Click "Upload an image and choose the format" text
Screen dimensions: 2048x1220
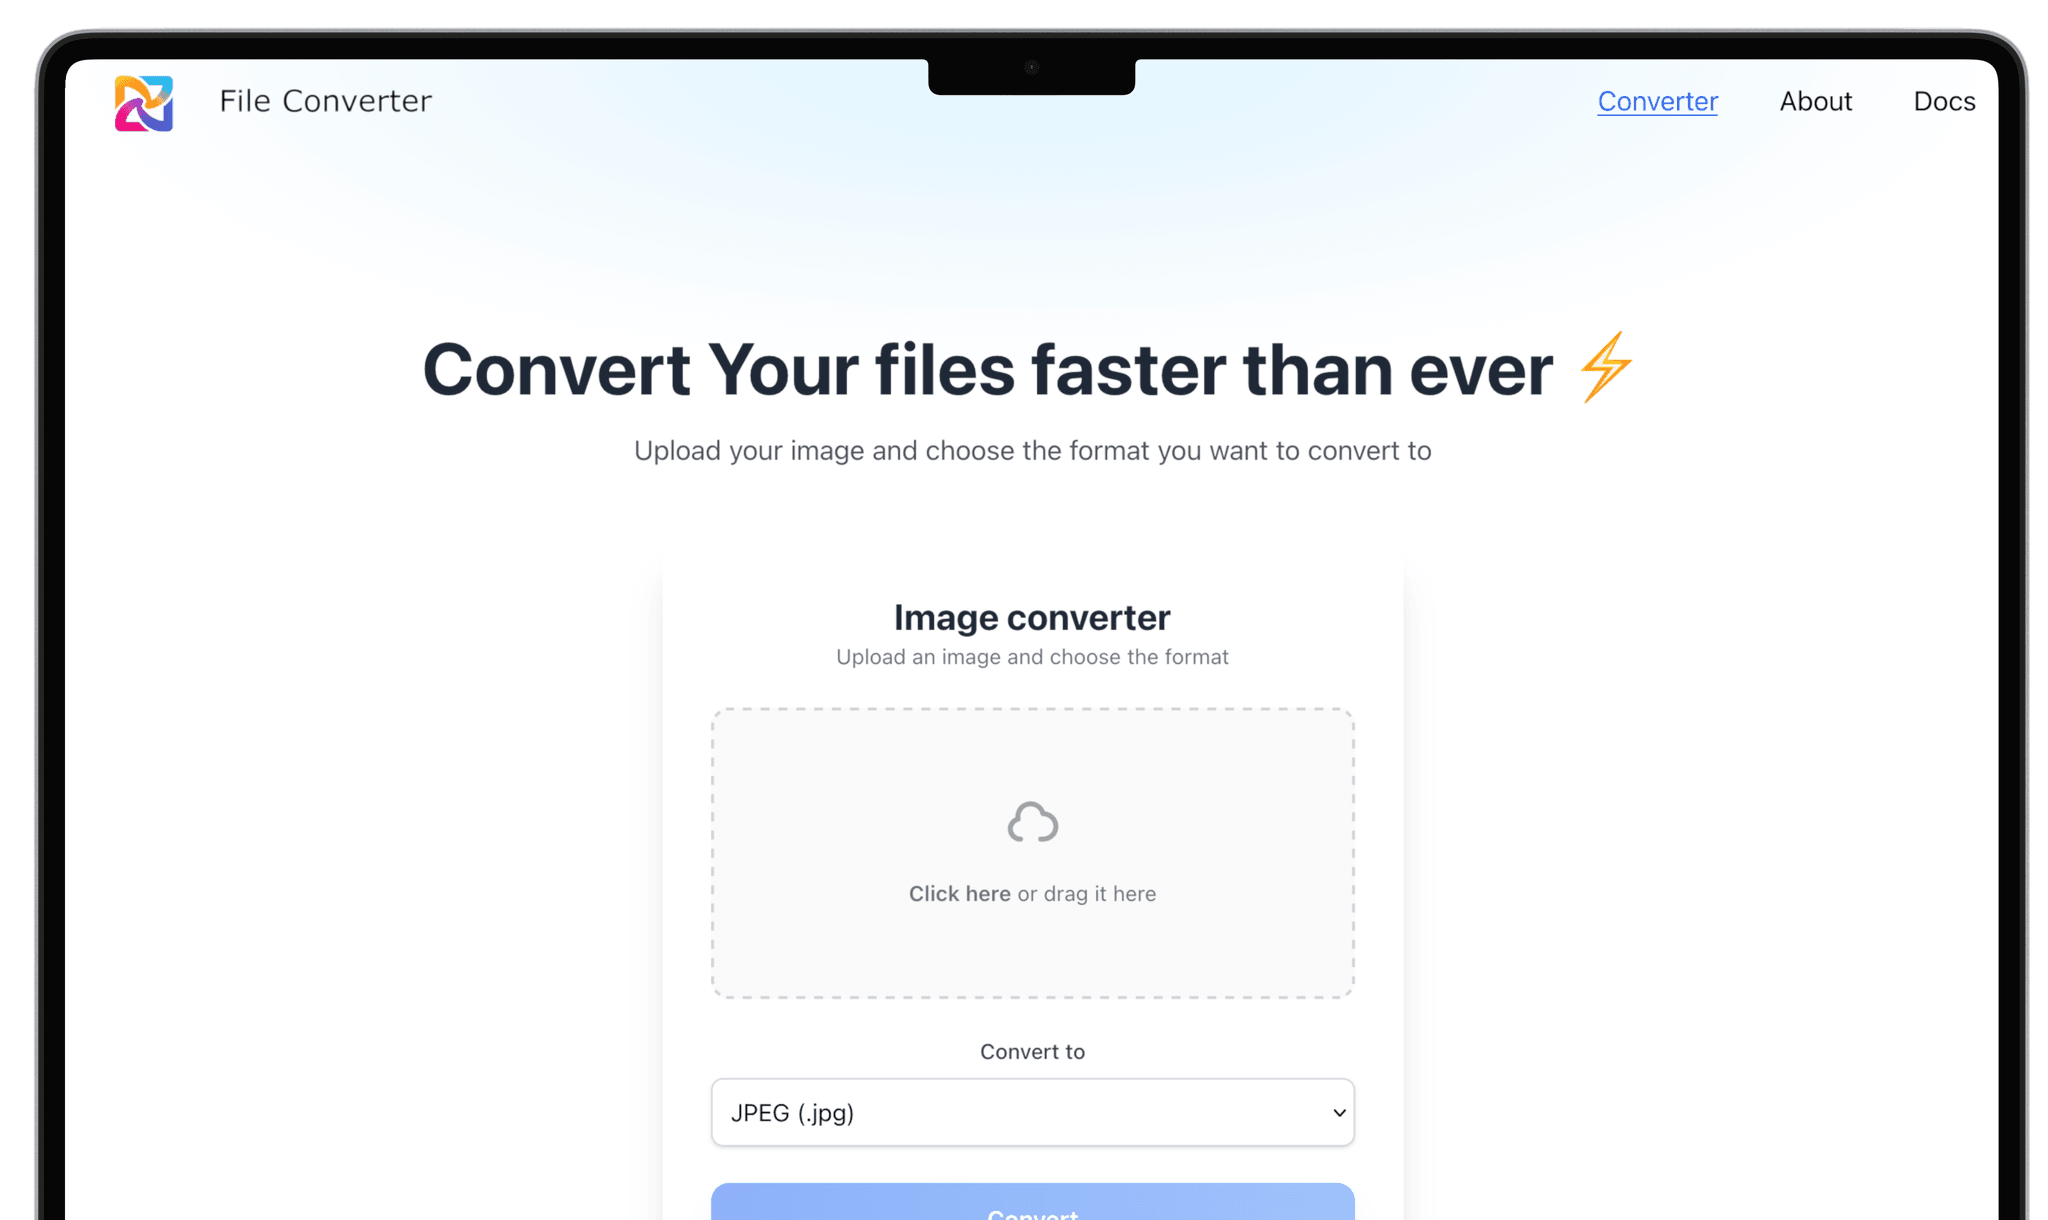pos(1032,657)
